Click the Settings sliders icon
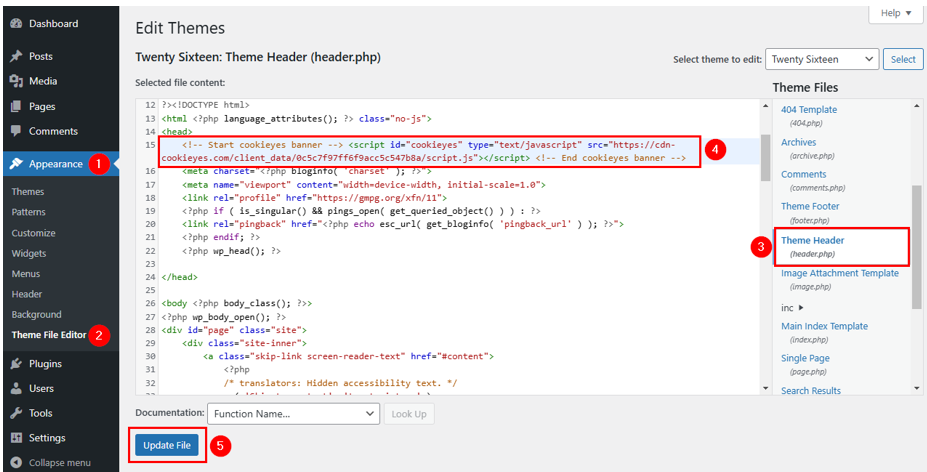This screenshot has height=472, width=927. [16, 438]
